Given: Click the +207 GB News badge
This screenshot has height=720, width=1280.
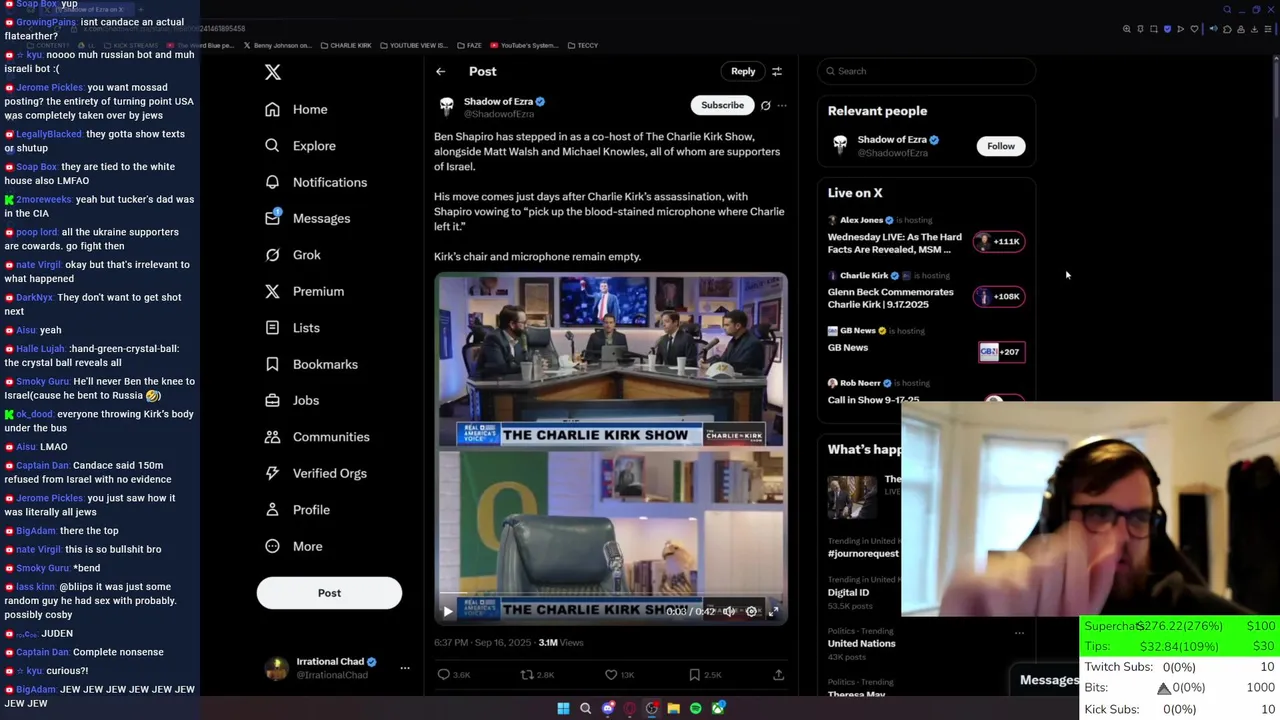Looking at the screenshot, I should [1000, 352].
